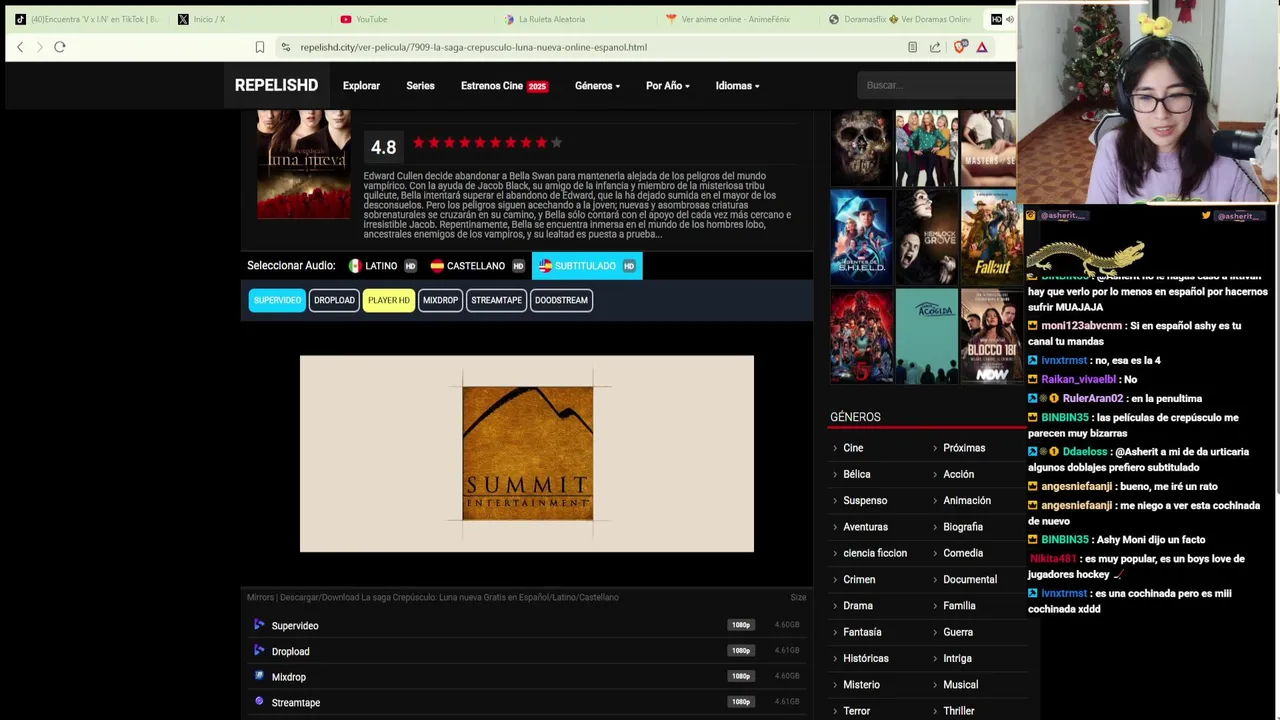Screen dimensions: 1280x720
Task: Open the skull poster thumbnail in sidebar
Action: pyautogui.click(x=861, y=148)
